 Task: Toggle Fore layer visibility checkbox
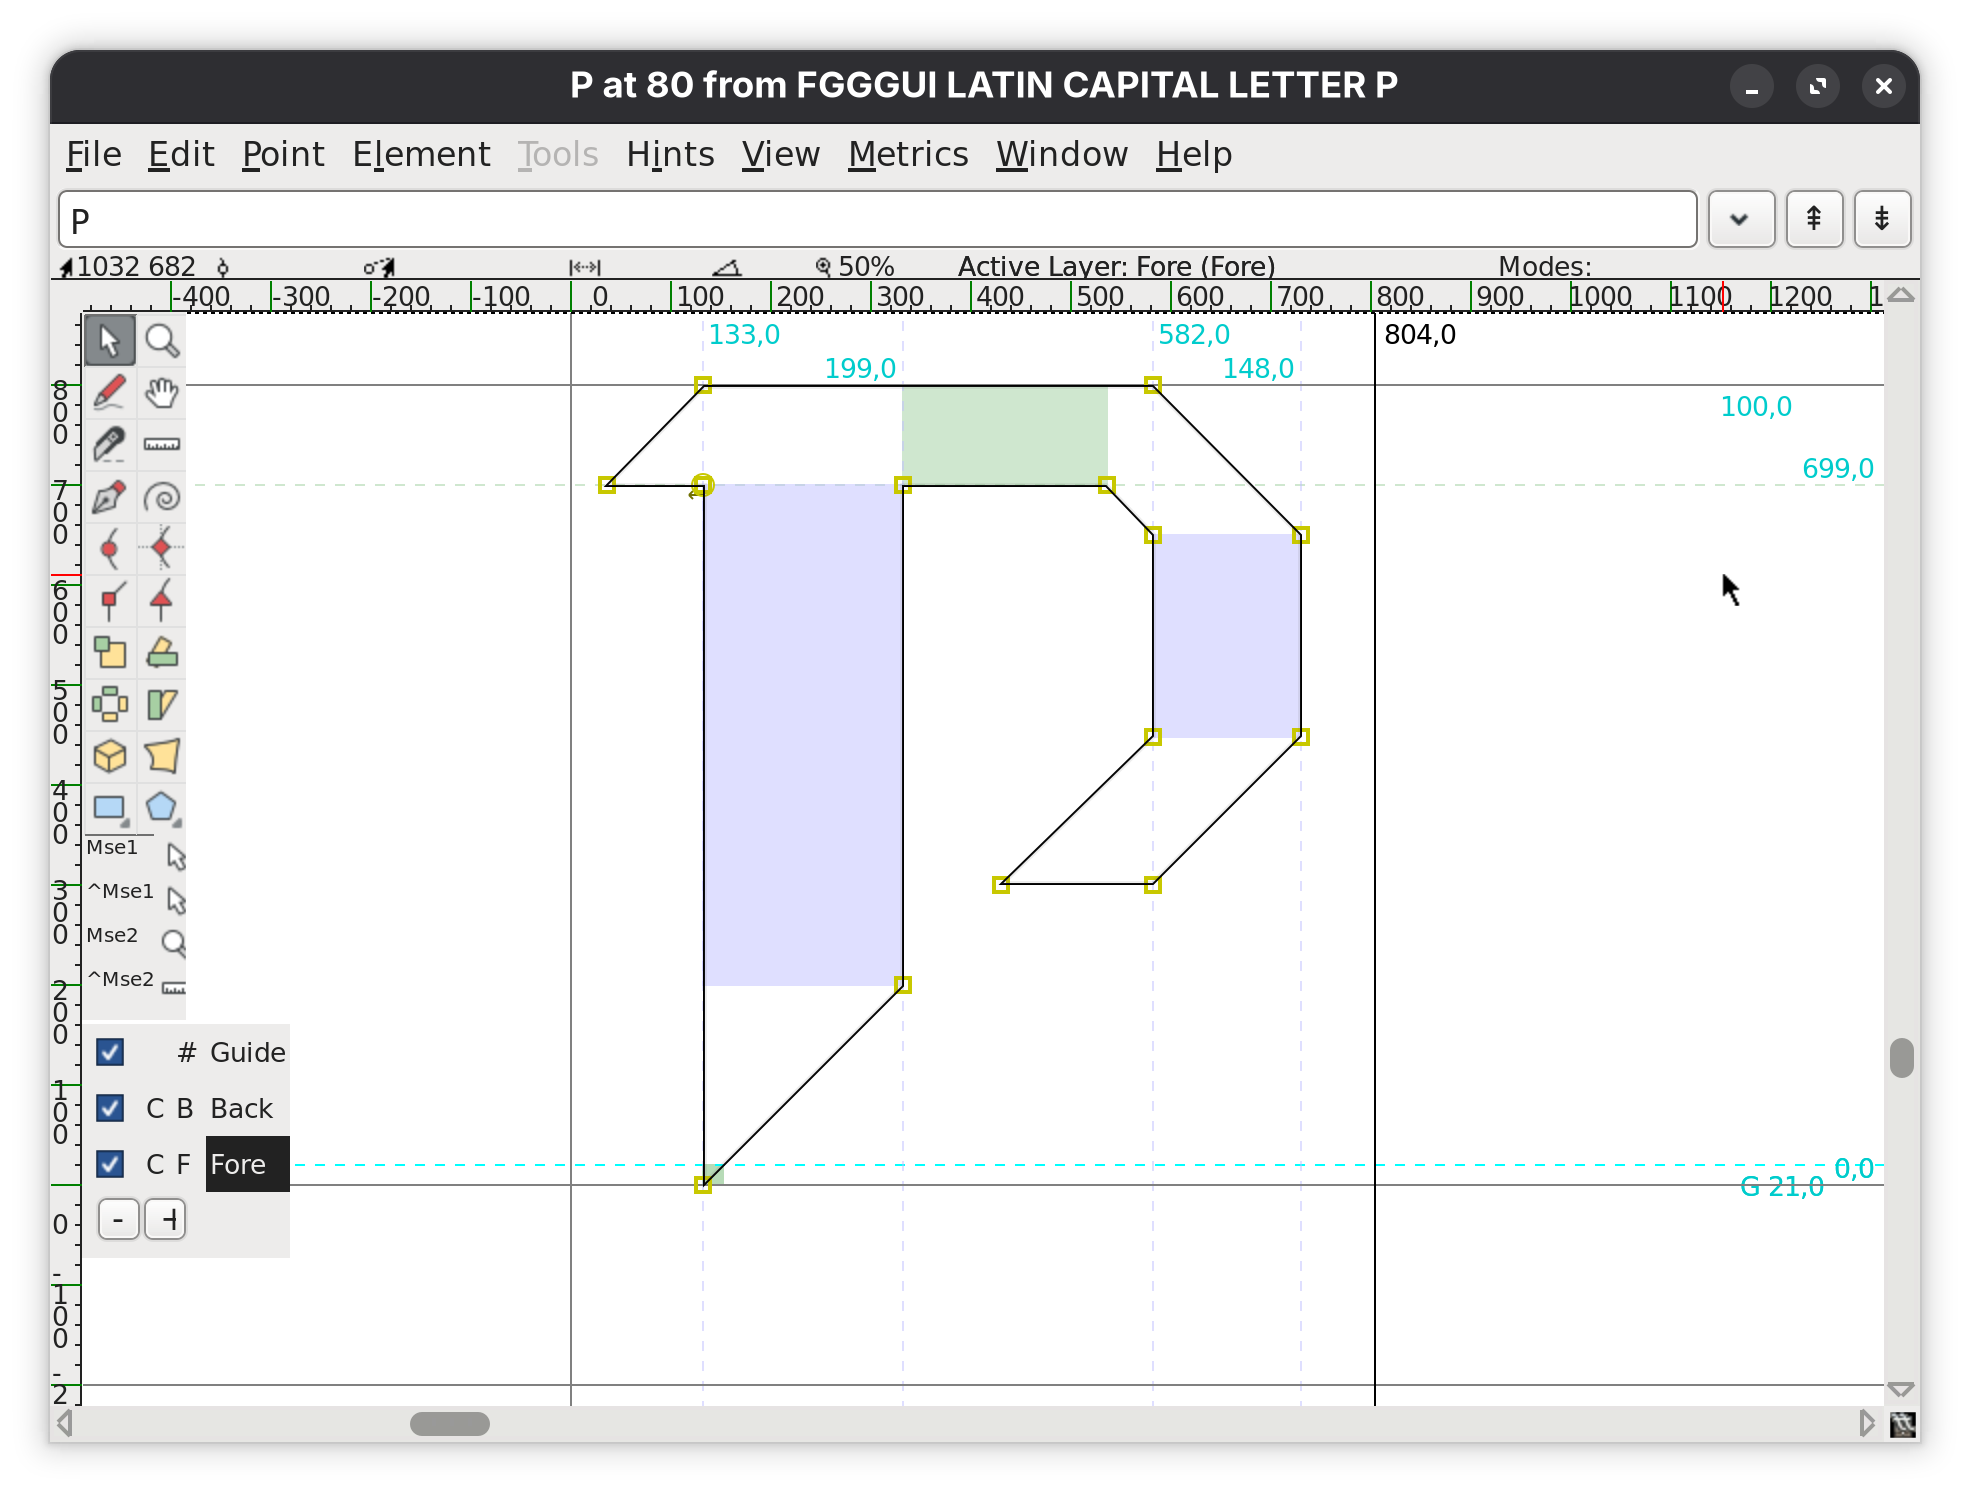110,1164
